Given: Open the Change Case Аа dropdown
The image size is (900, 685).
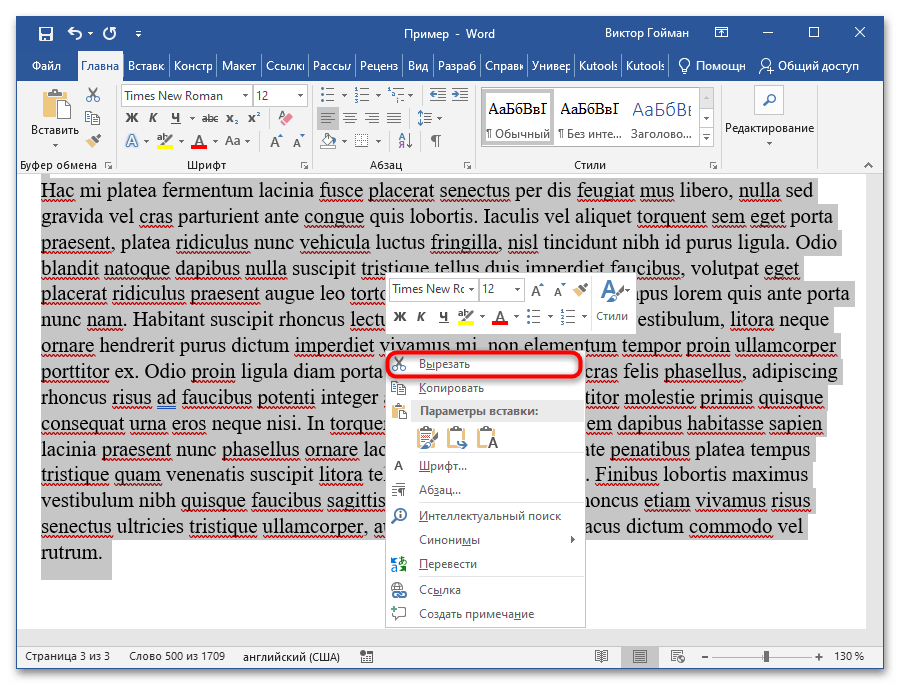Looking at the screenshot, I should (237, 141).
